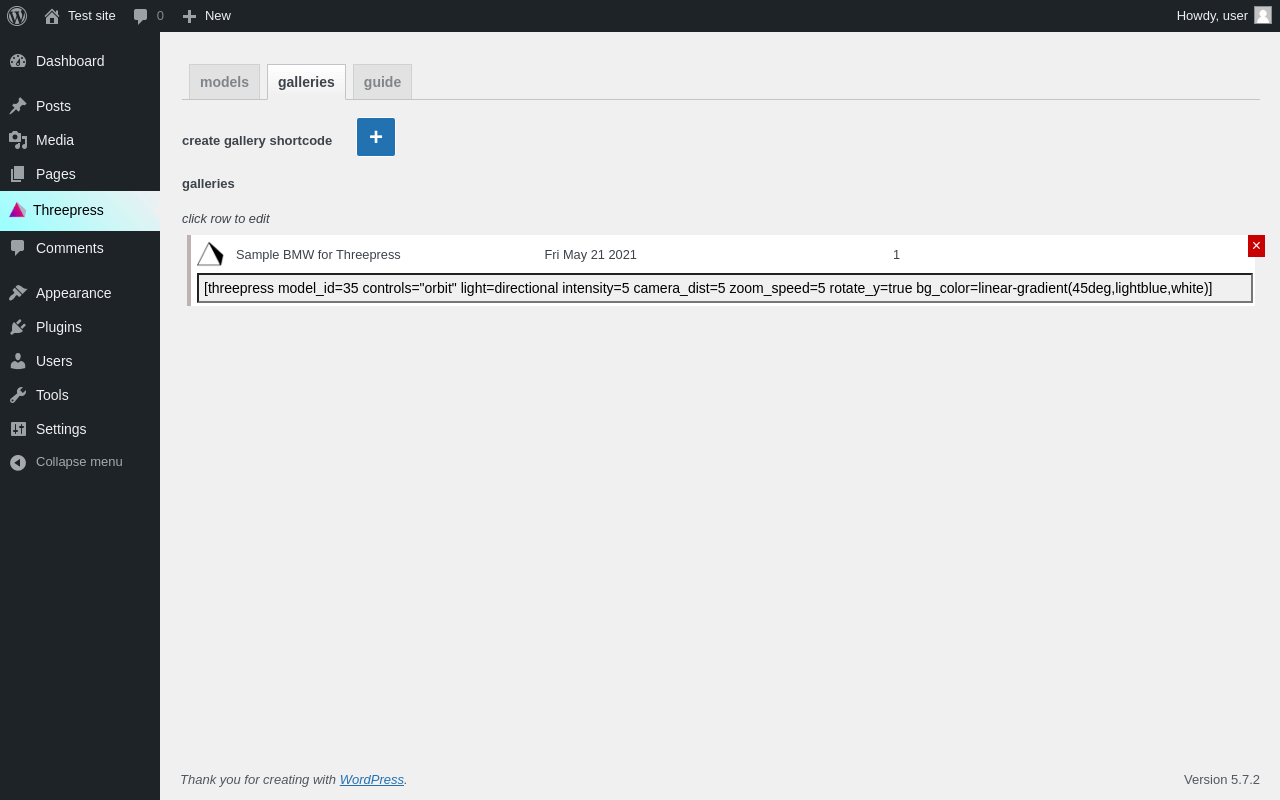Screen dimensions: 1280x800
Task: Switch to the models tab
Action: [x=224, y=82]
